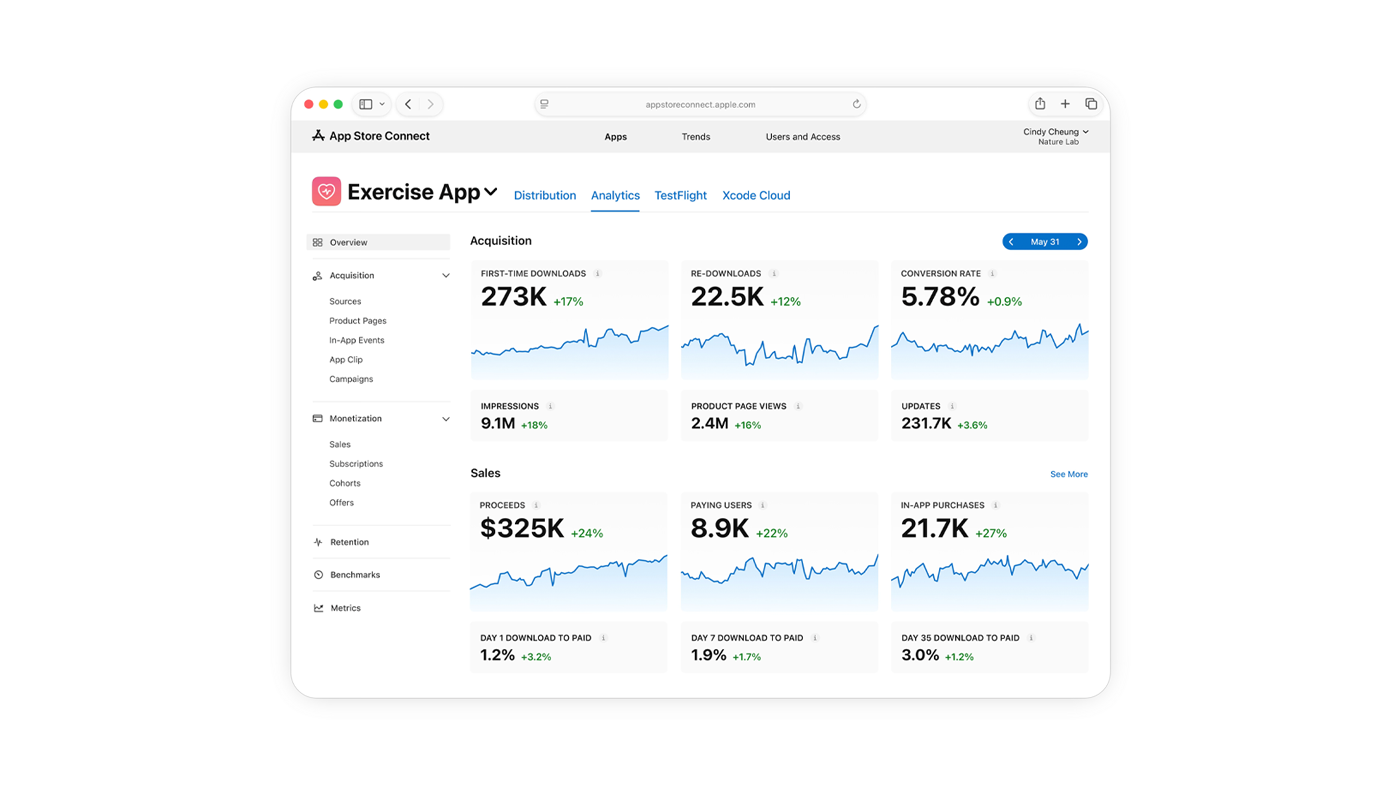Click the appstoreconnect.apple.com address field

coord(700,104)
